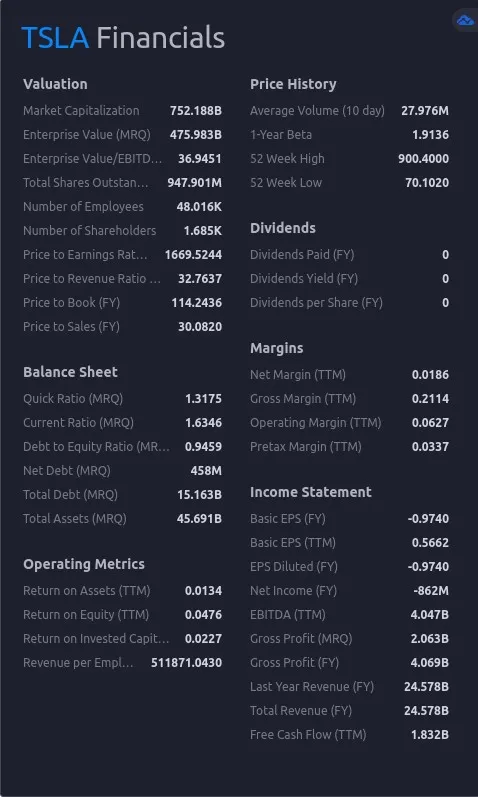Click the TSLA ticker symbol in the title

(x=55, y=38)
